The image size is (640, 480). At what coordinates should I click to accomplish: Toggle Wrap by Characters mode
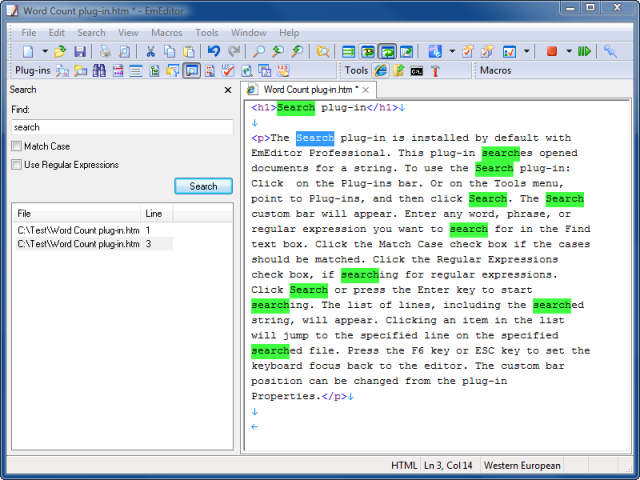pos(368,51)
